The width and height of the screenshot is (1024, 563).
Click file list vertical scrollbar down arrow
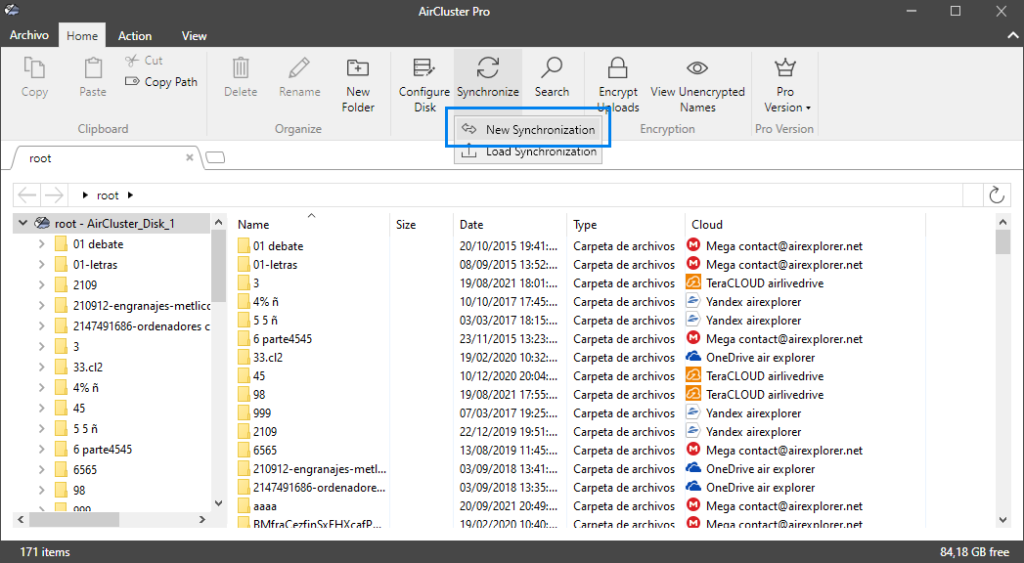click(1003, 521)
